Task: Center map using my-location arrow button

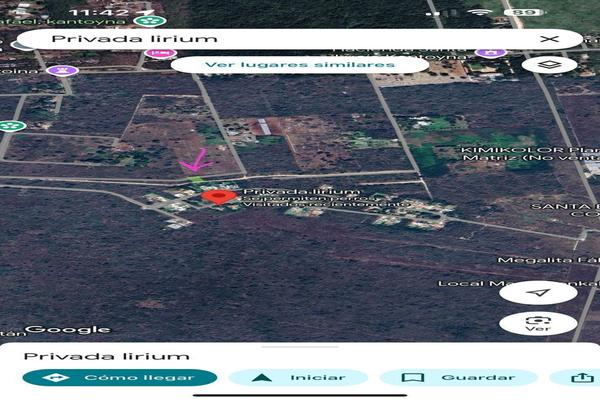Action: (x=538, y=292)
